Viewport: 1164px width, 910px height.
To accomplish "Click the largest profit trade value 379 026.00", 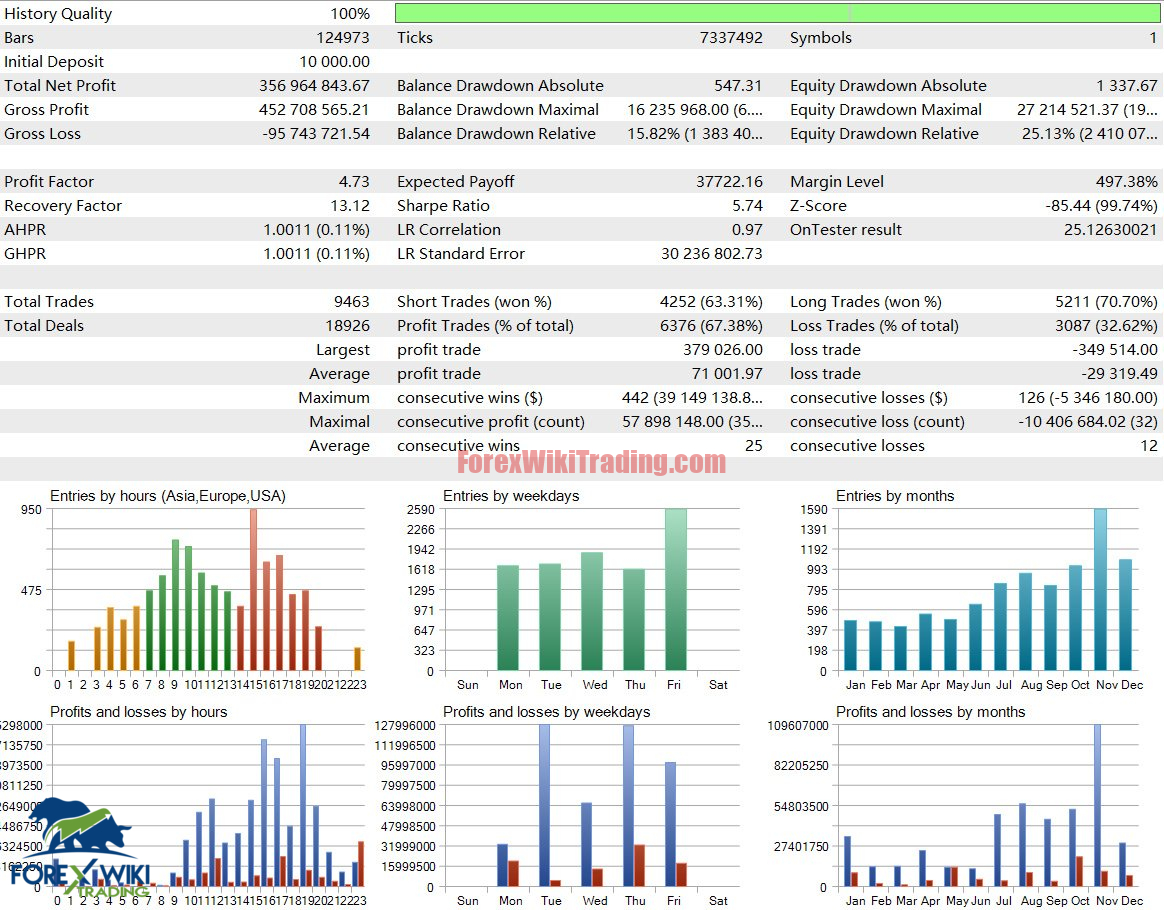I will coord(723,350).
